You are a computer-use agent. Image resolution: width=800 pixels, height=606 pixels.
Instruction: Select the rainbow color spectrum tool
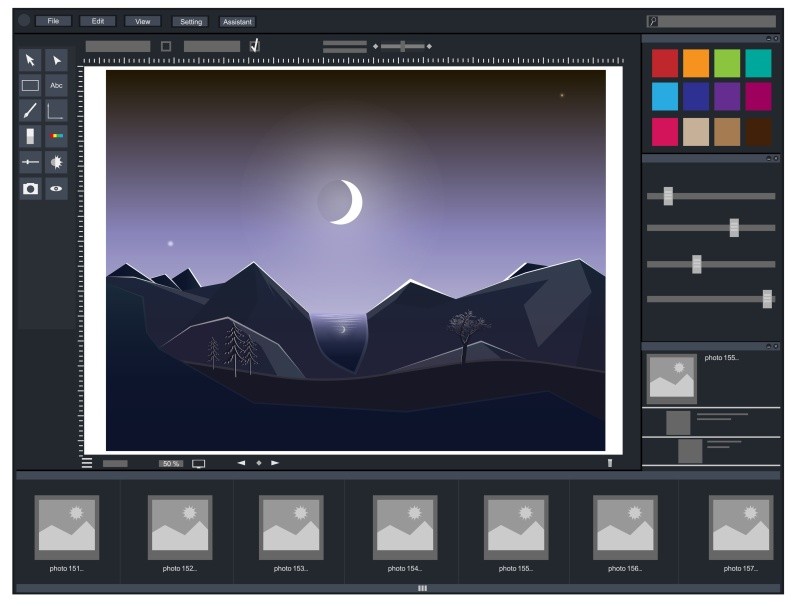[x=56, y=136]
